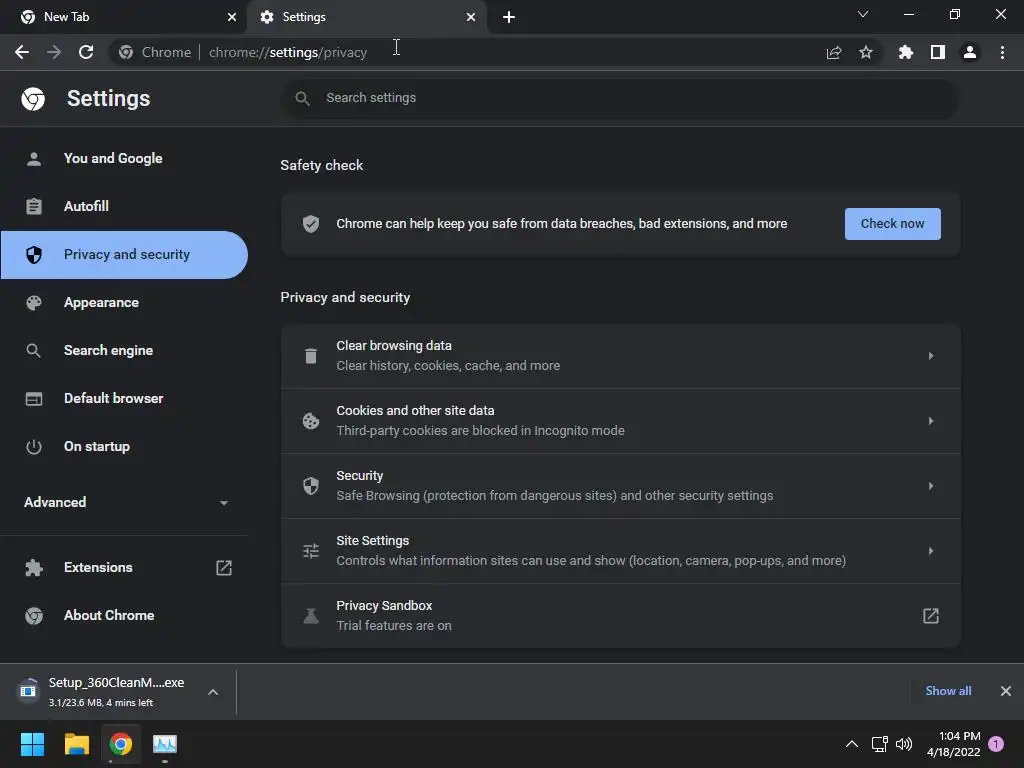The image size is (1024, 768).
Task: Open Cookies and other site data arrow
Action: [x=931, y=421]
